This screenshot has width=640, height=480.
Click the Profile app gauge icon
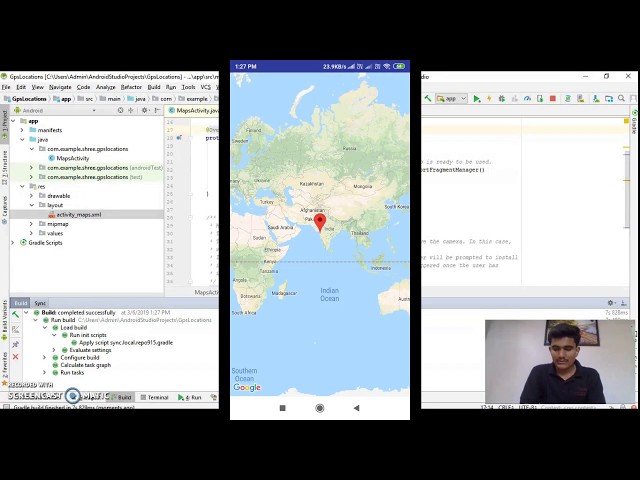(x=527, y=99)
